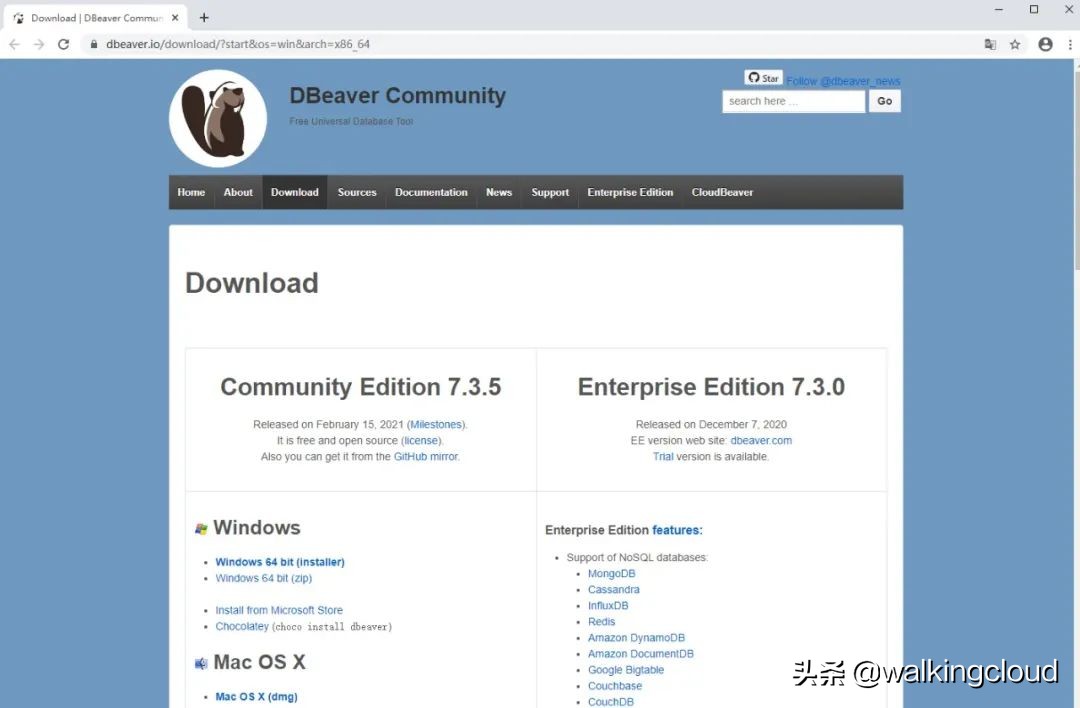1080x708 pixels.
Task: Switch to the Documentation menu item
Action: point(431,192)
